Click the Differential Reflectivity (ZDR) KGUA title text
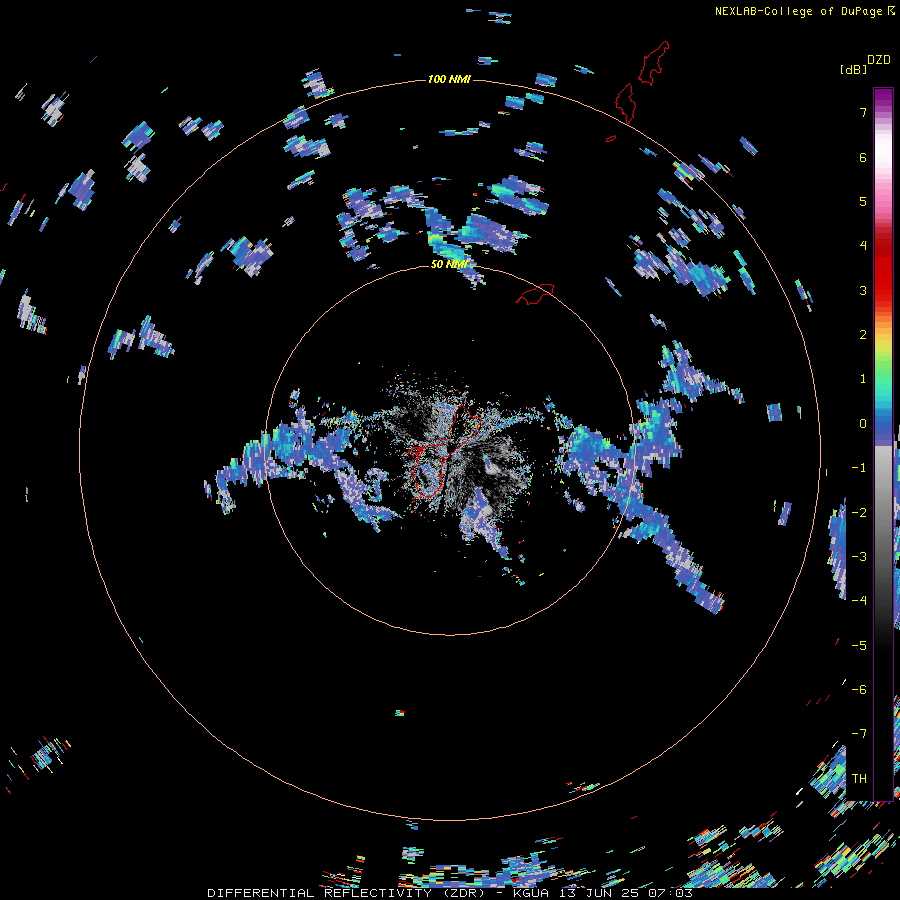 tap(449, 893)
